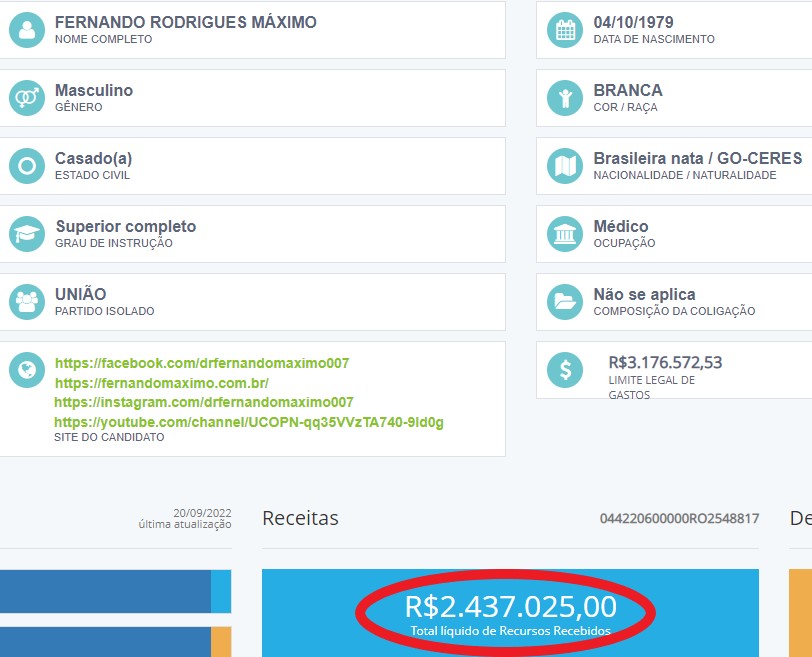This screenshot has width=812, height=657.
Task: Click the group icon beside Partido Isolado
Action: point(27,301)
